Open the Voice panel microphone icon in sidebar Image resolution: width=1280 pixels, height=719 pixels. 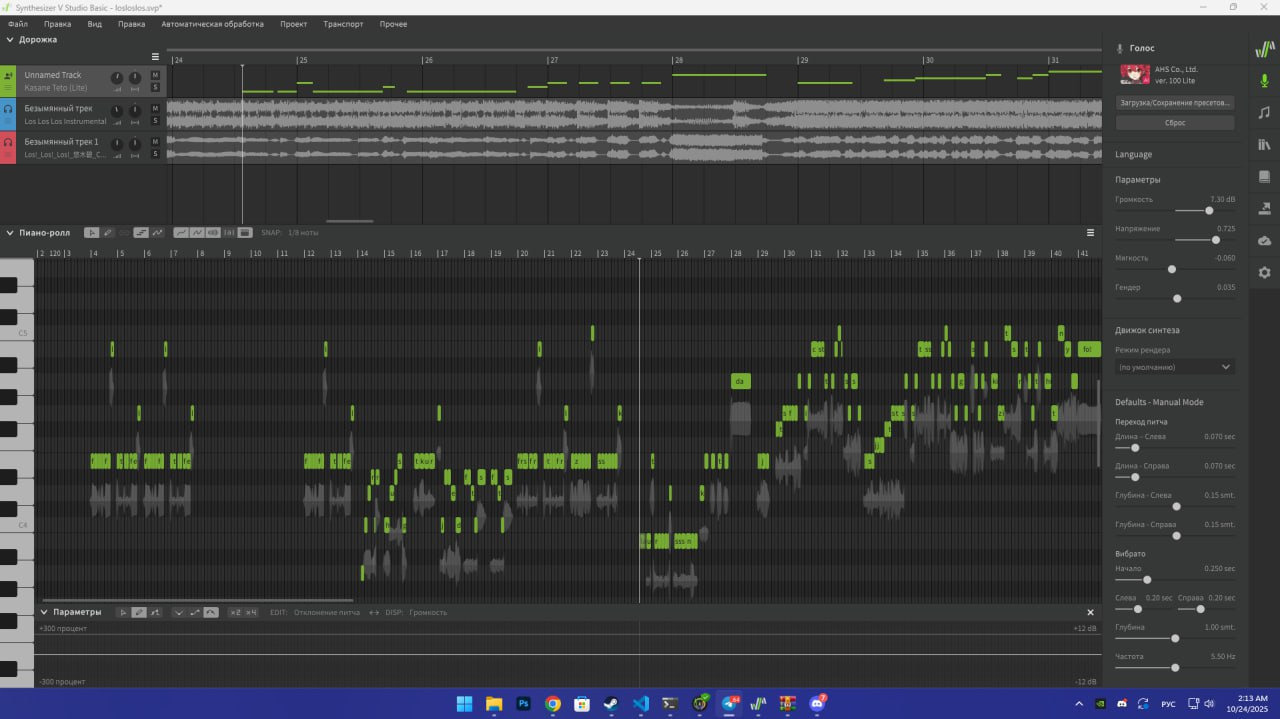[x=1264, y=80]
